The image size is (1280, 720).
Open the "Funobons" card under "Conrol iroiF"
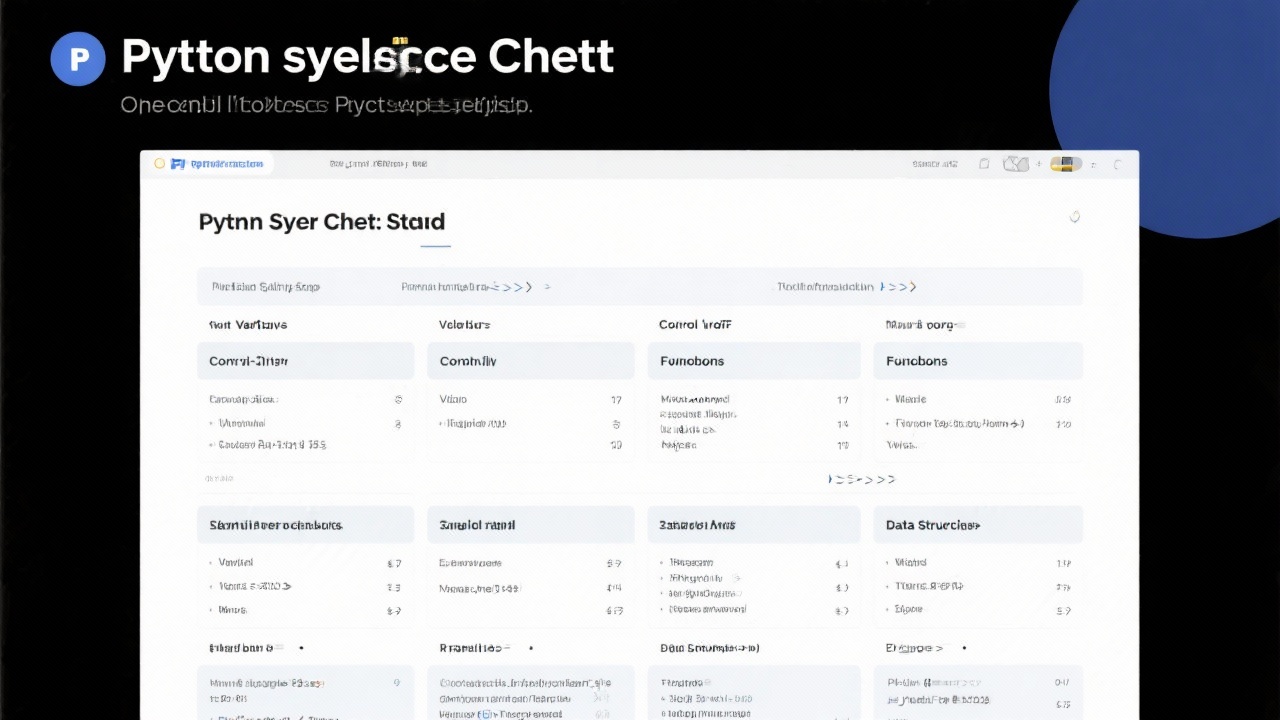(754, 361)
